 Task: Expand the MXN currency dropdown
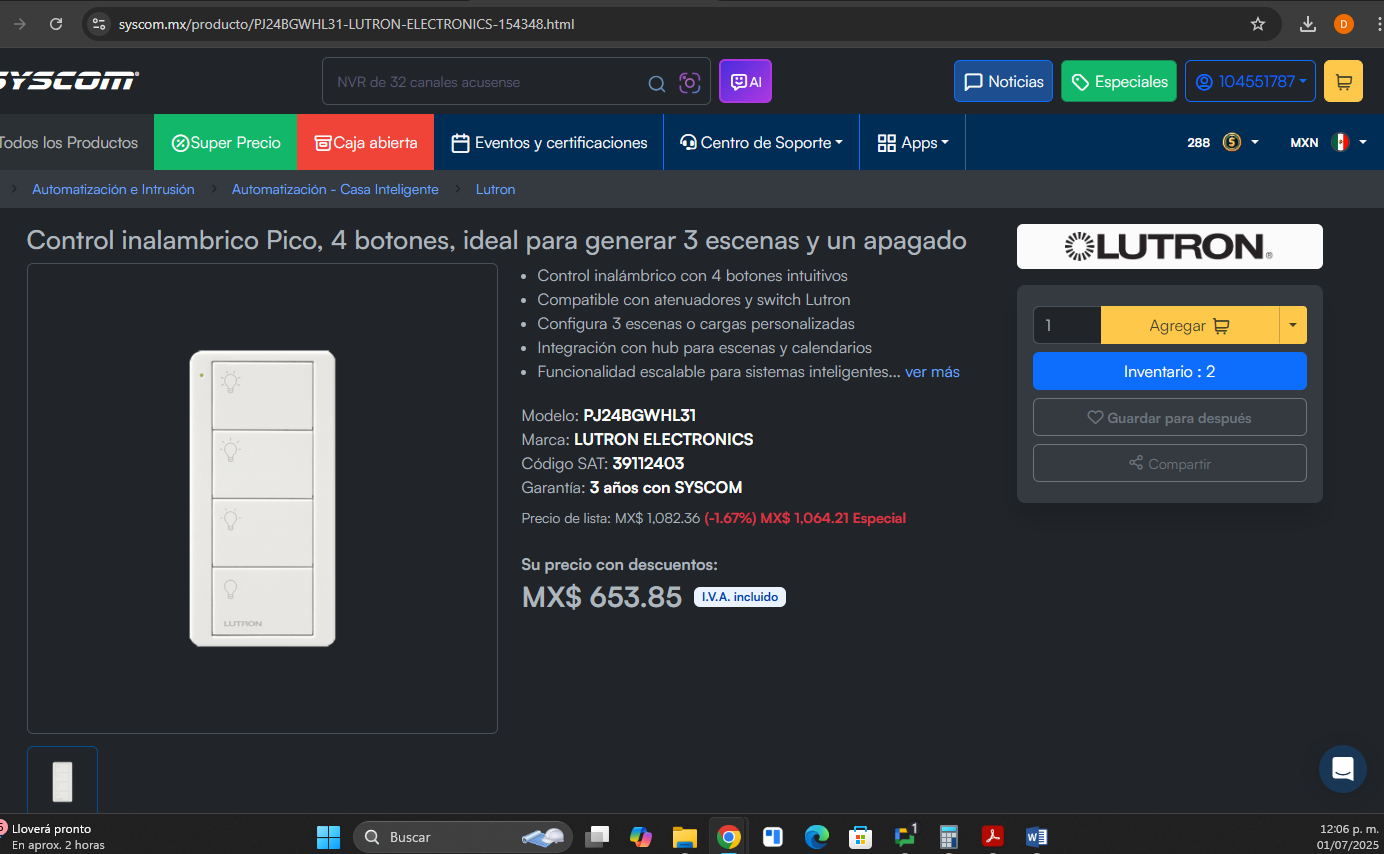tap(1329, 143)
